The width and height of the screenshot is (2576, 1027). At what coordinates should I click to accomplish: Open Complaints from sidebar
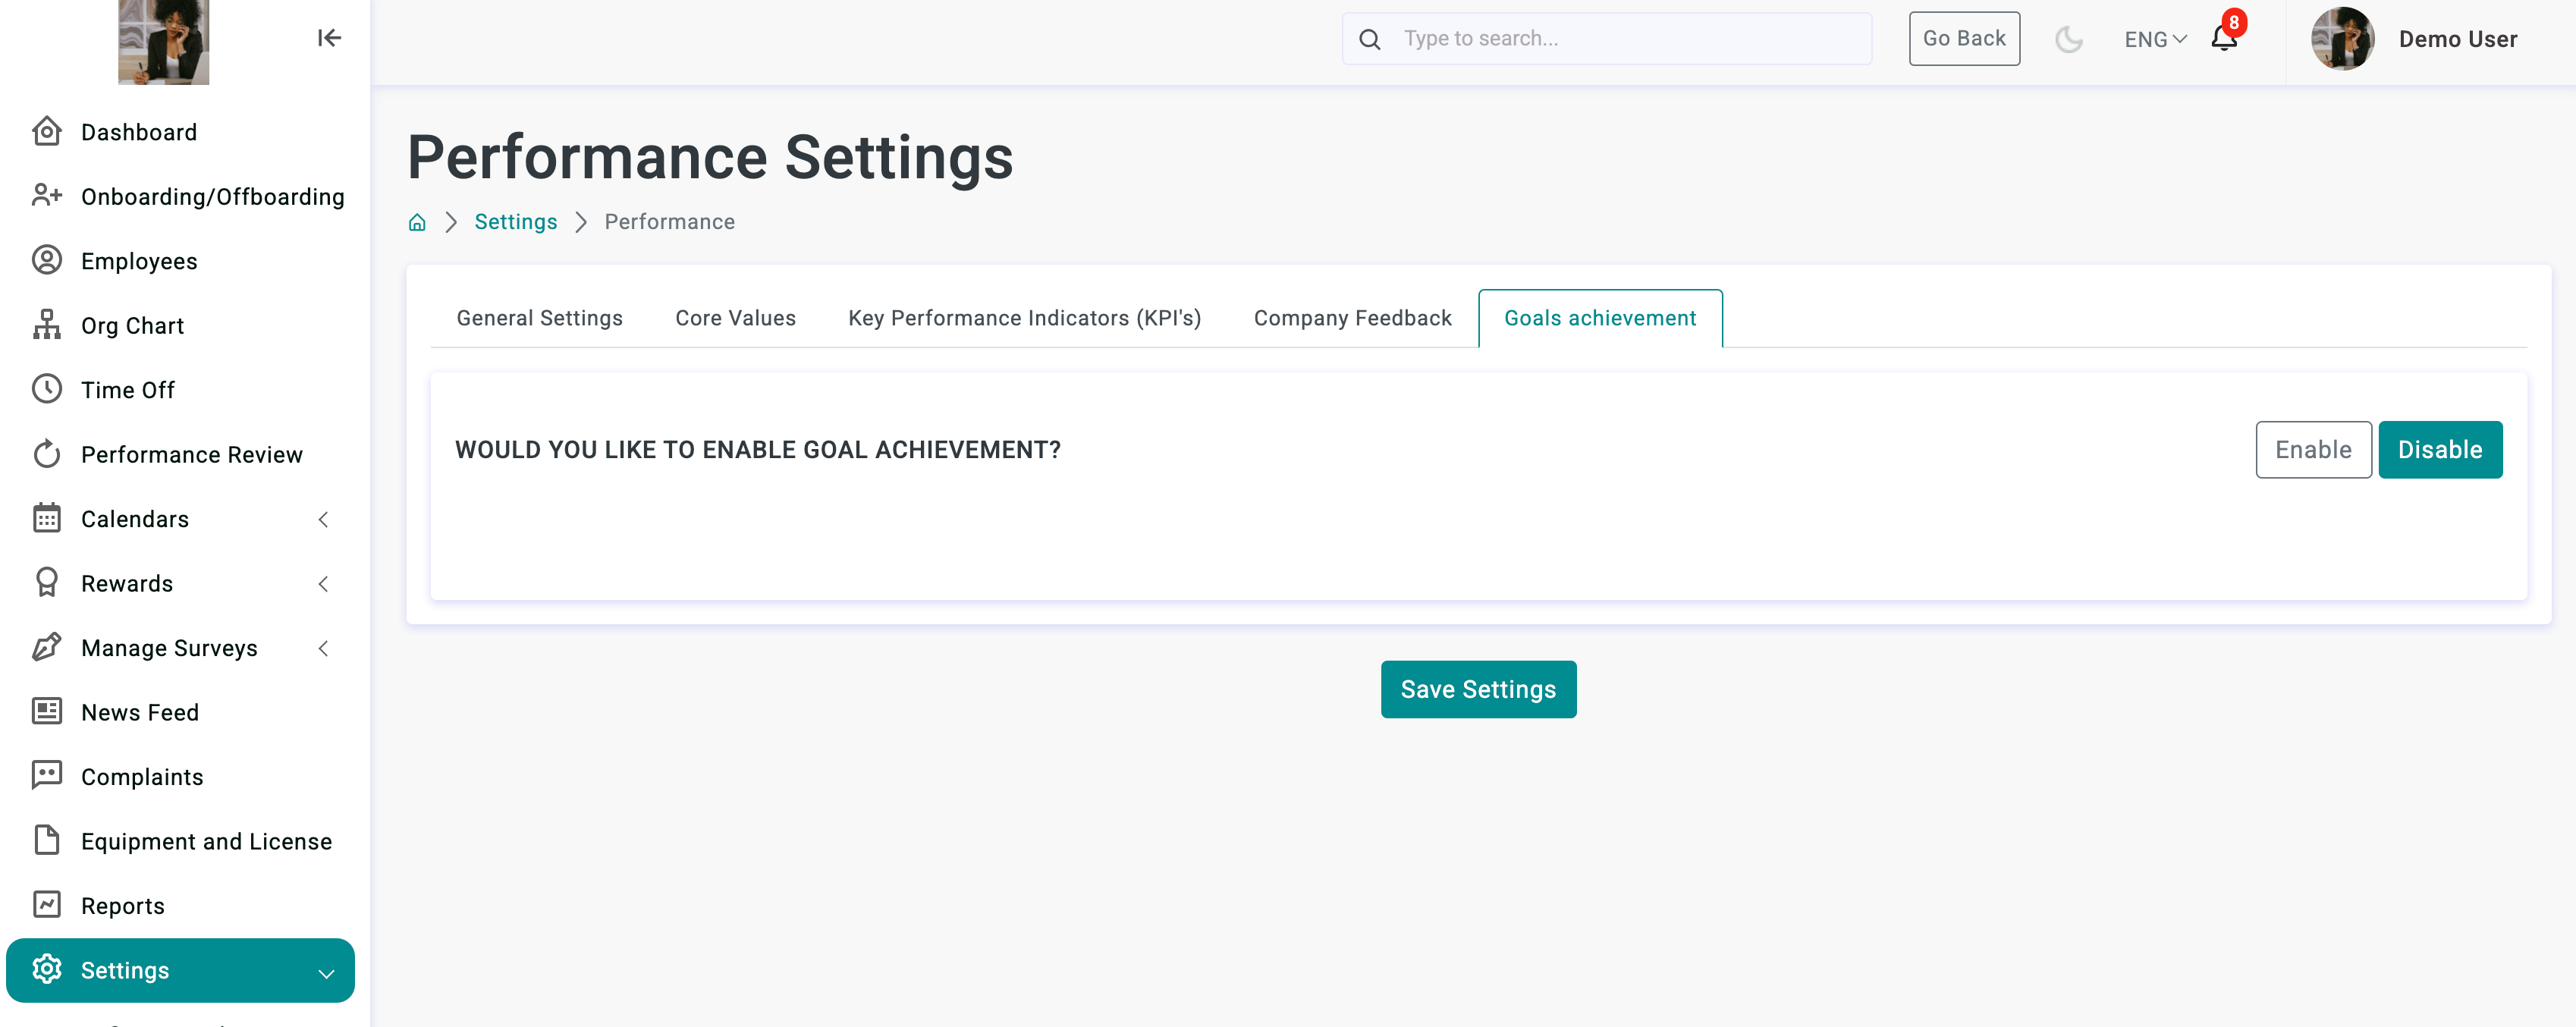click(x=180, y=776)
